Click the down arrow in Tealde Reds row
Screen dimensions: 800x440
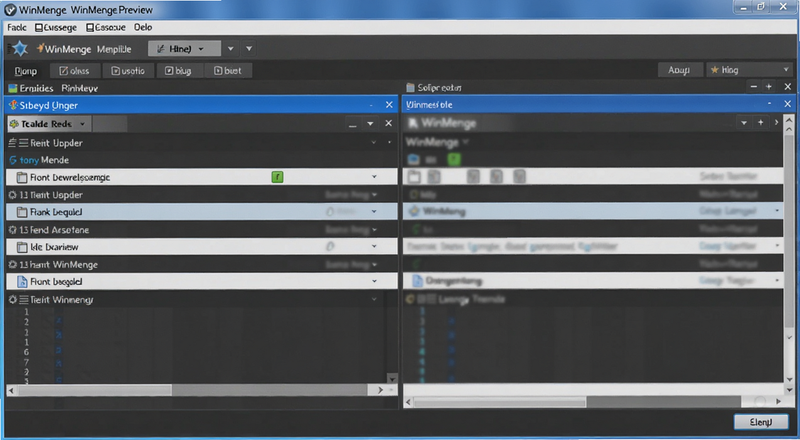[370, 124]
